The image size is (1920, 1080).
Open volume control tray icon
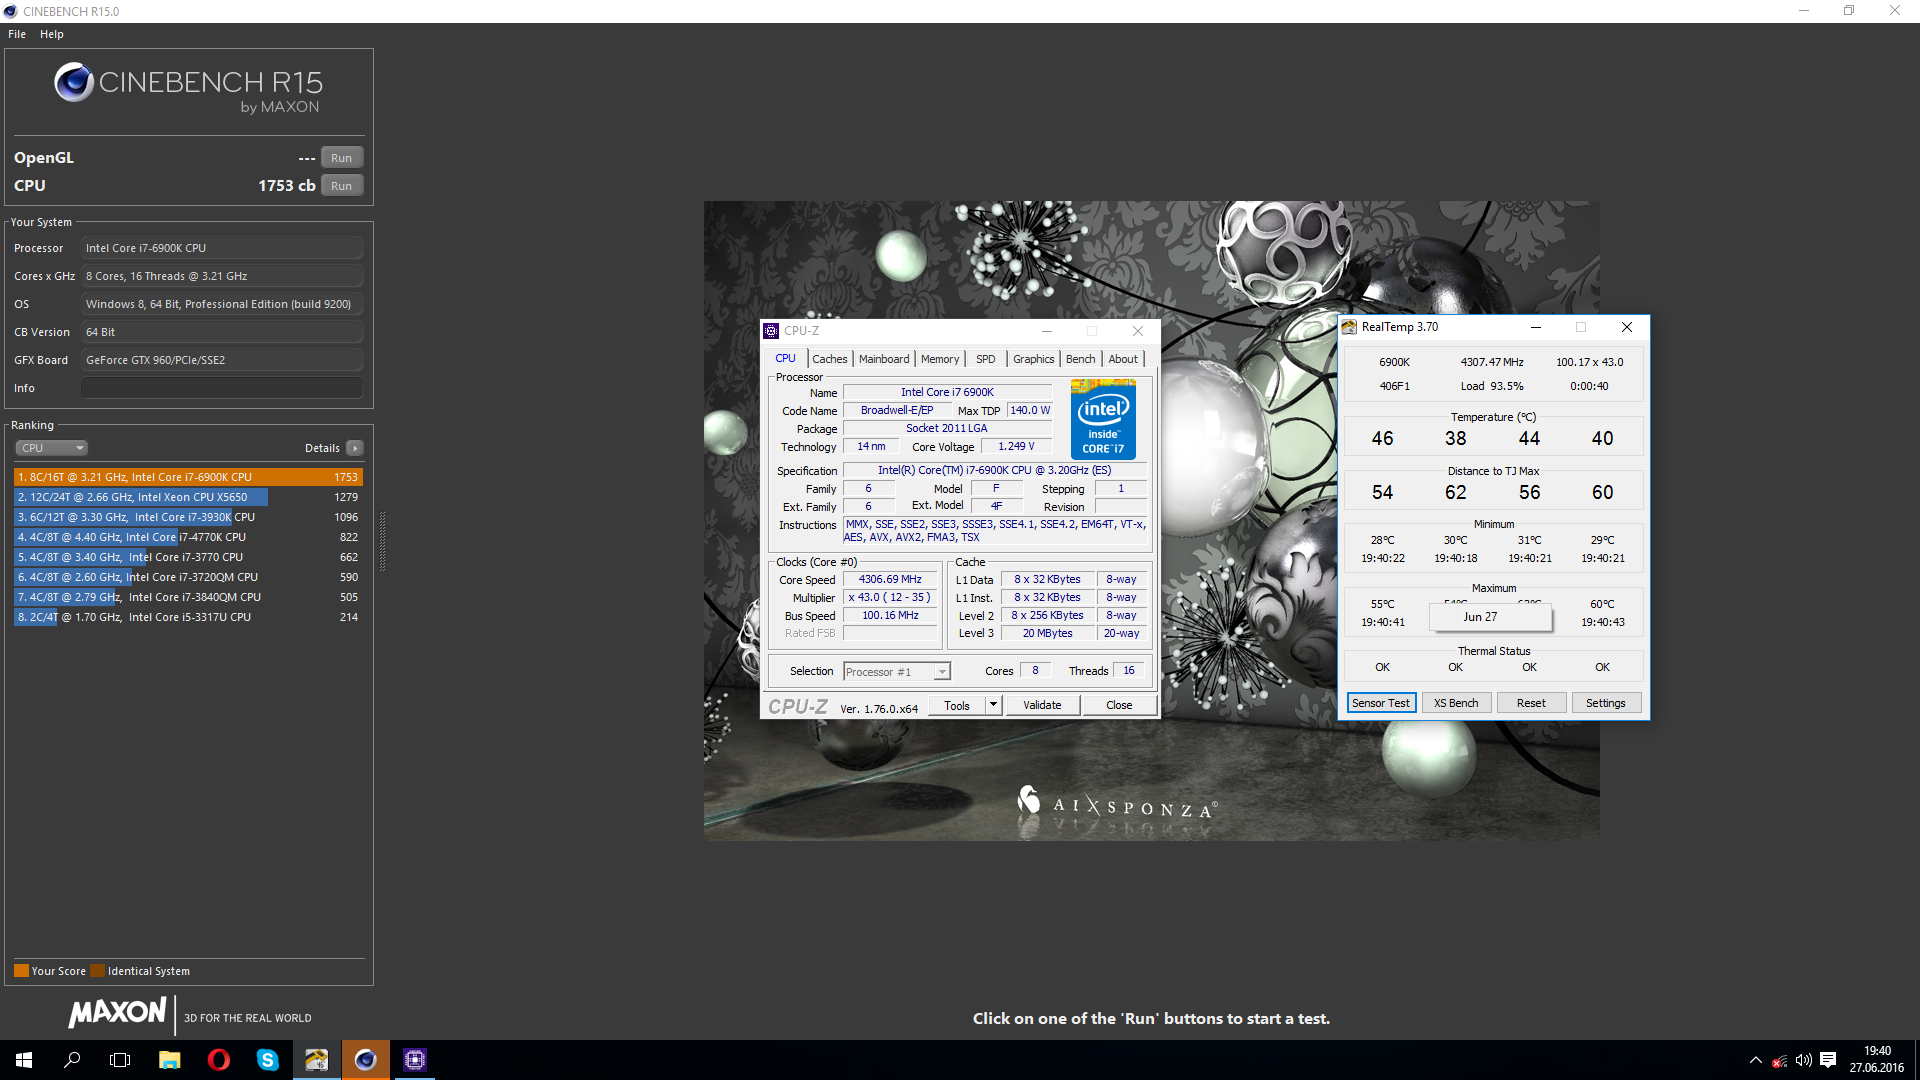tap(1803, 1060)
